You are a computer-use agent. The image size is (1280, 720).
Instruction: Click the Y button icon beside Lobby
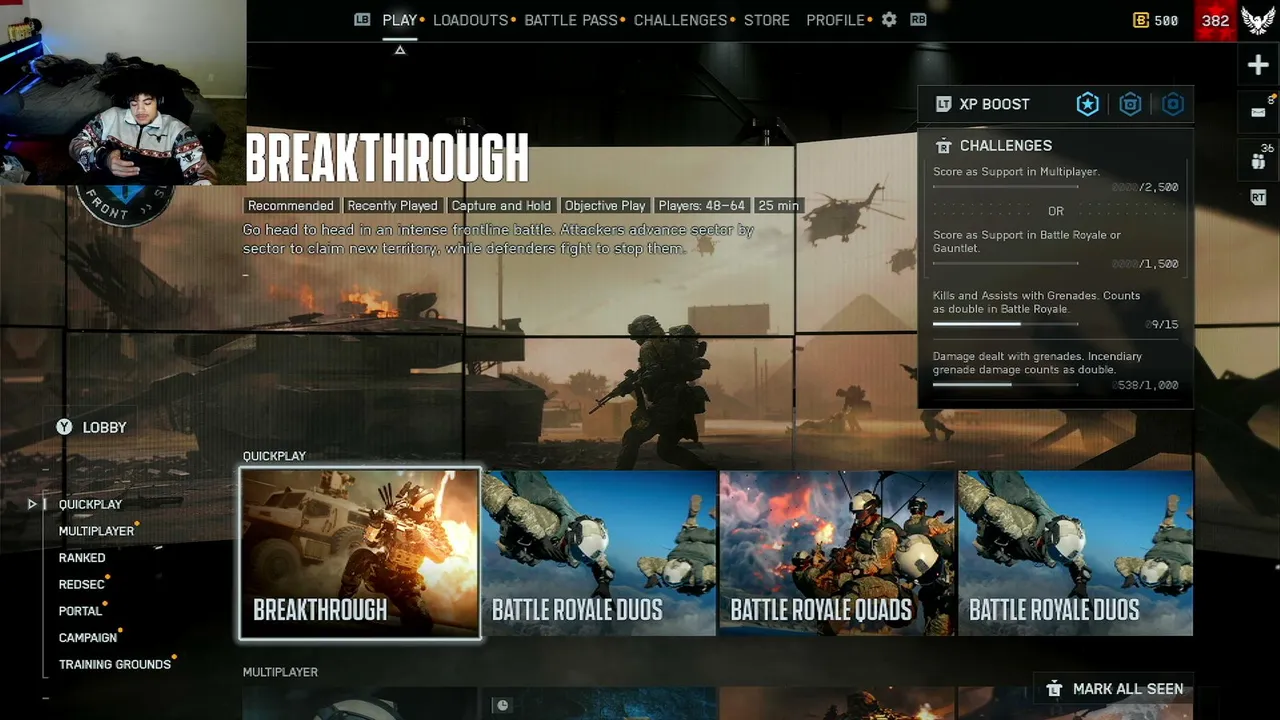[x=64, y=427]
